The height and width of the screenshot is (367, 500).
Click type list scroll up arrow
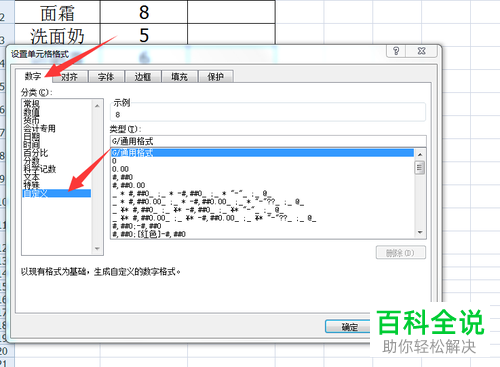tap(420, 154)
